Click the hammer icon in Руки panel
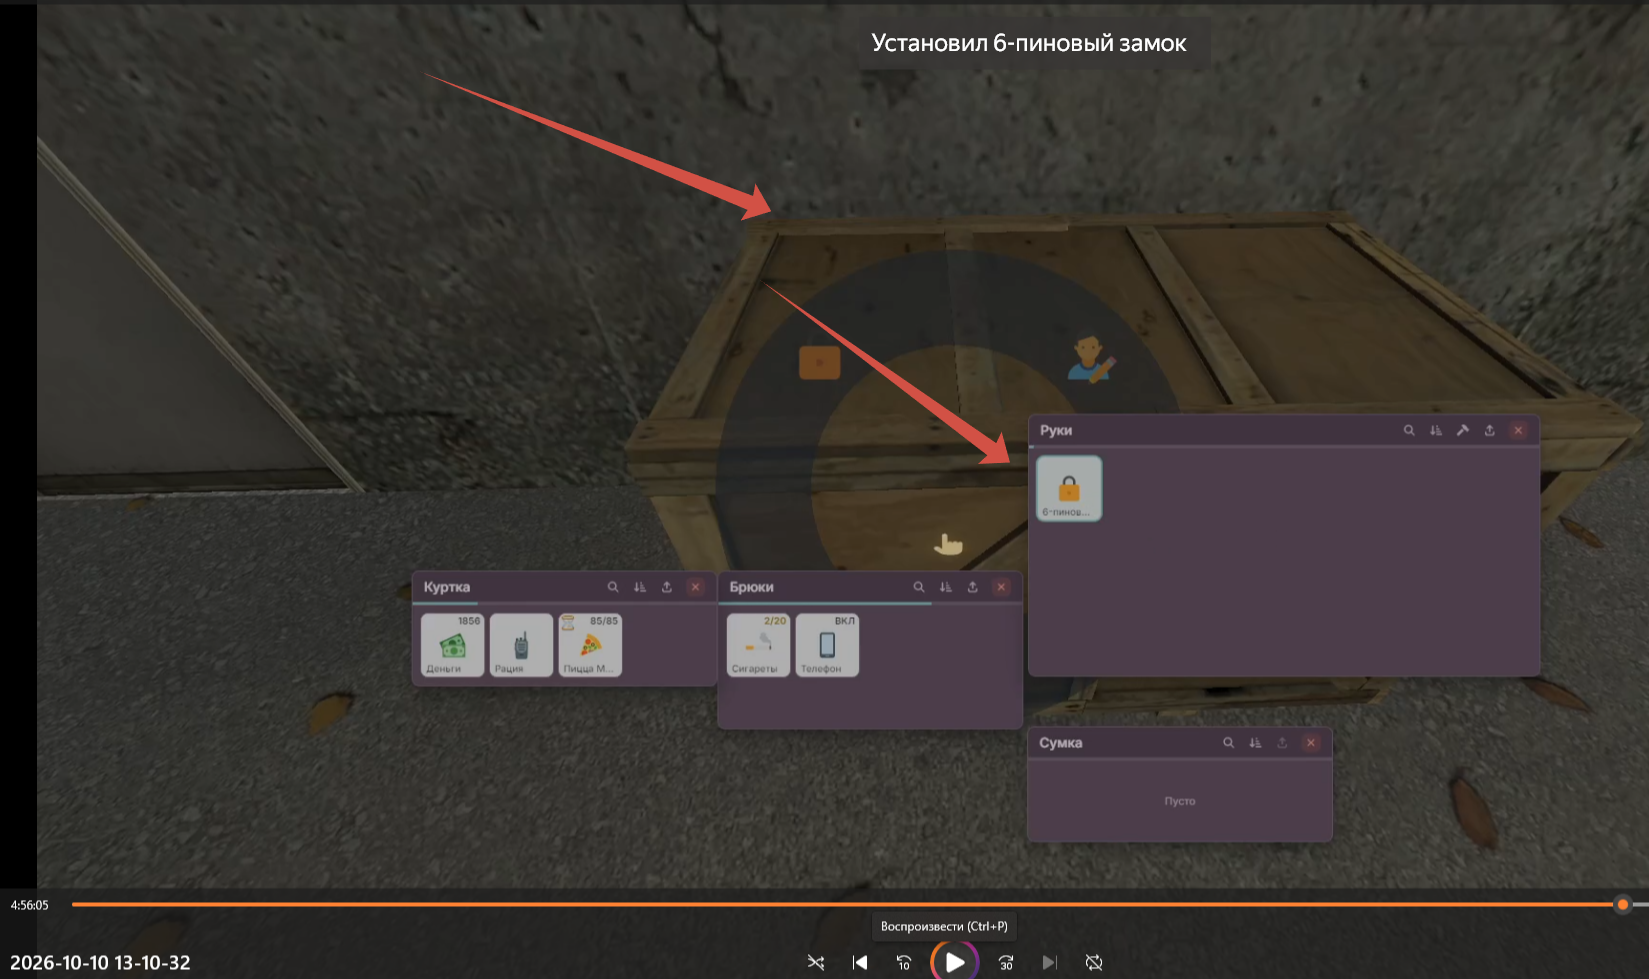This screenshot has width=1649, height=979. click(x=1463, y=430)
